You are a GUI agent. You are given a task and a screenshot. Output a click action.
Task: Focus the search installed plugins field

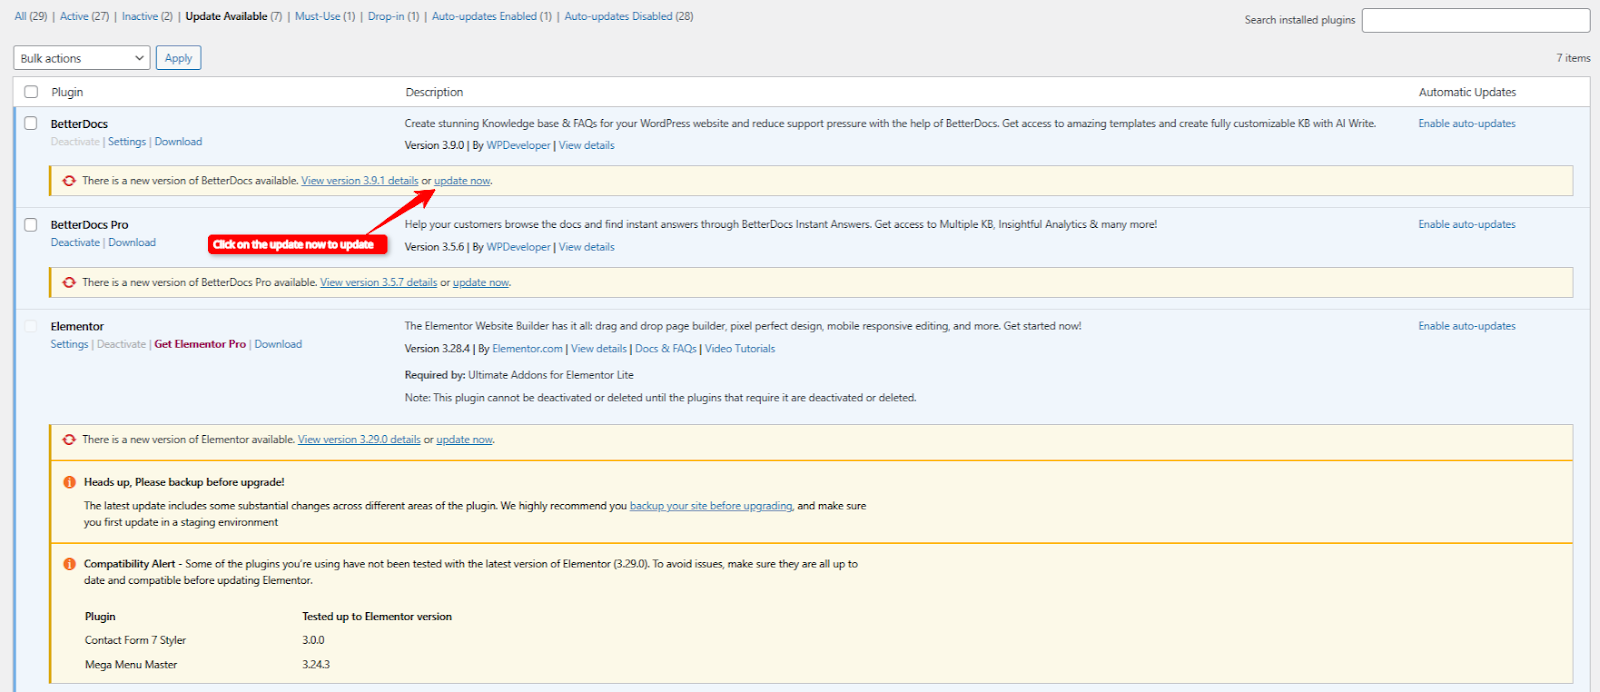1476,20
